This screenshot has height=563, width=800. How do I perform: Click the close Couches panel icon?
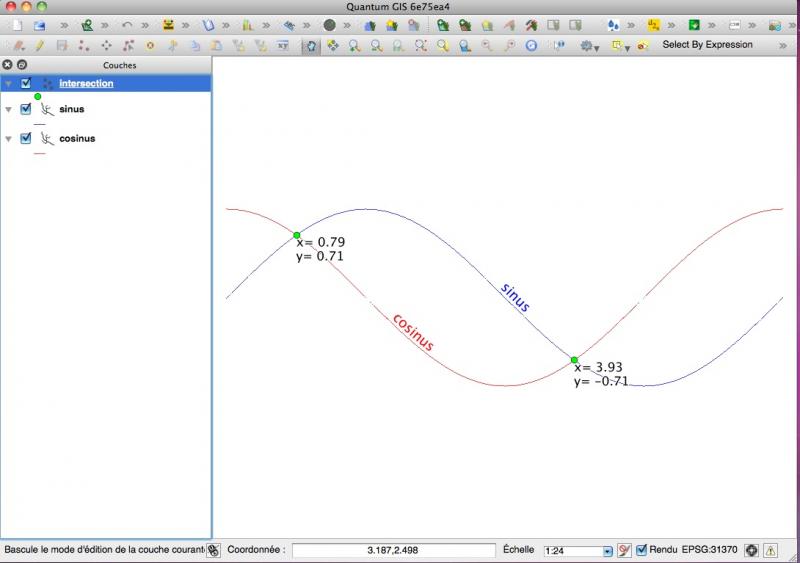(8, 65)
